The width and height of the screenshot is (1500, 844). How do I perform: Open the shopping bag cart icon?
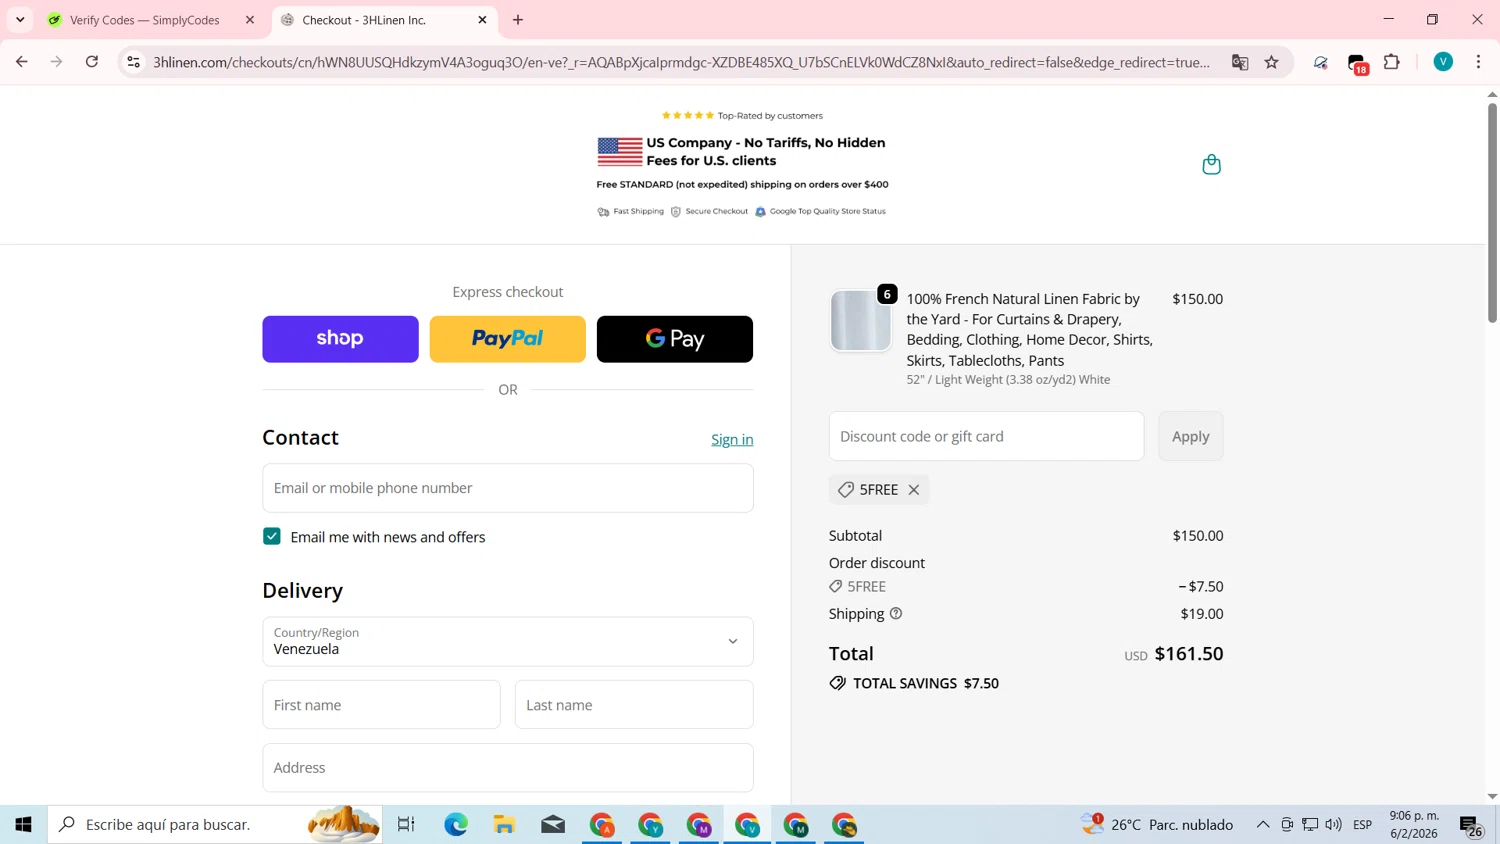[x=1211, y=165]
